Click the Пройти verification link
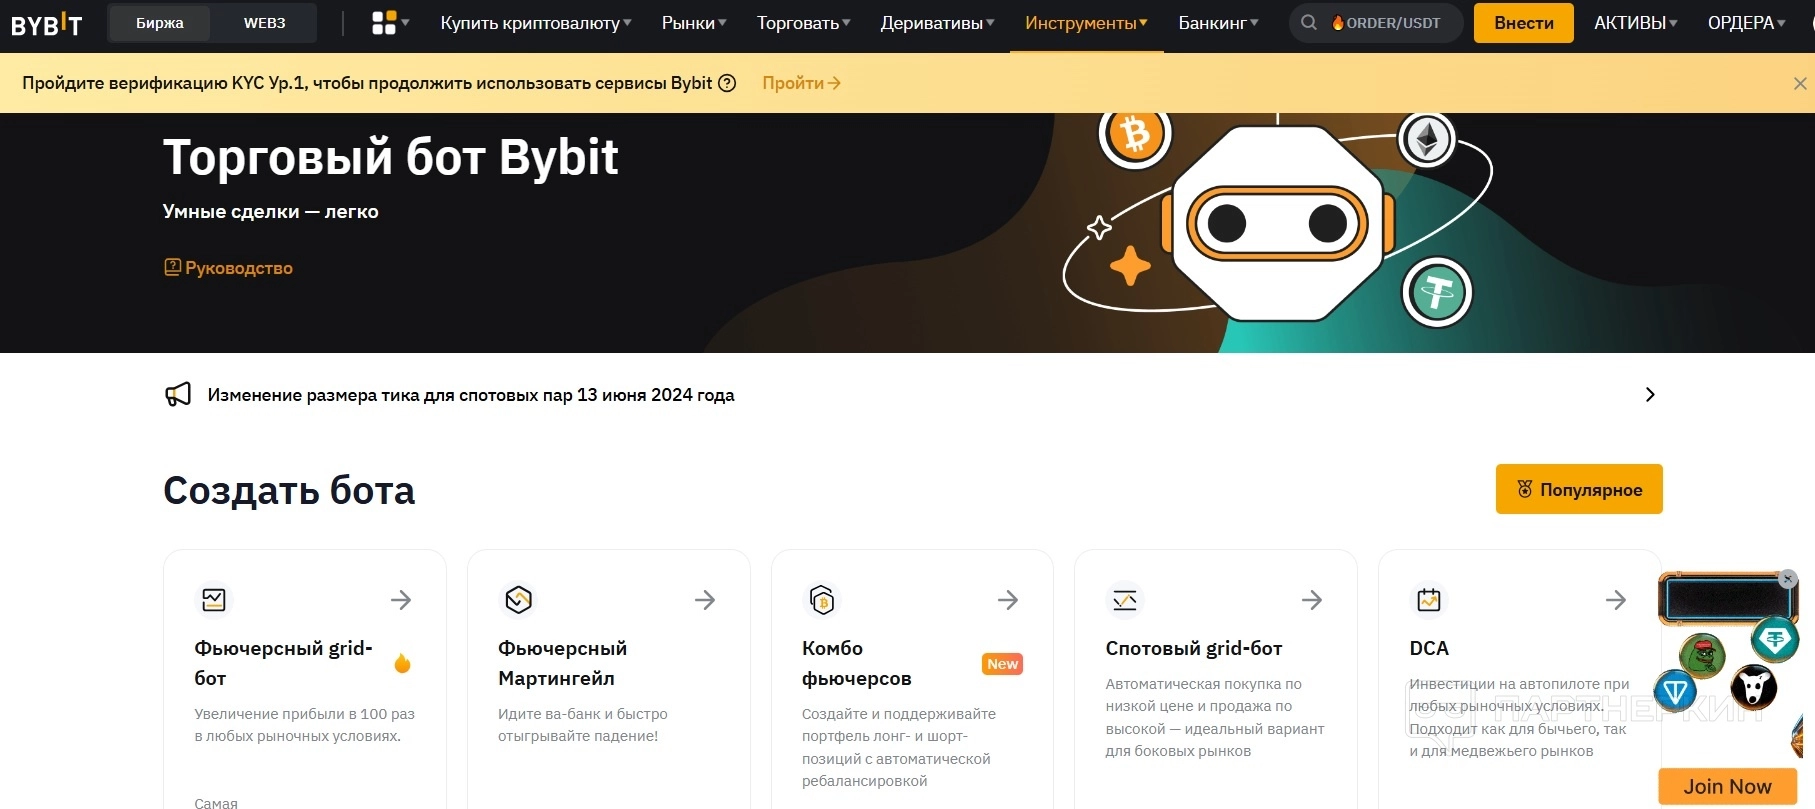The image size is (1815, 809). (801, 83)
